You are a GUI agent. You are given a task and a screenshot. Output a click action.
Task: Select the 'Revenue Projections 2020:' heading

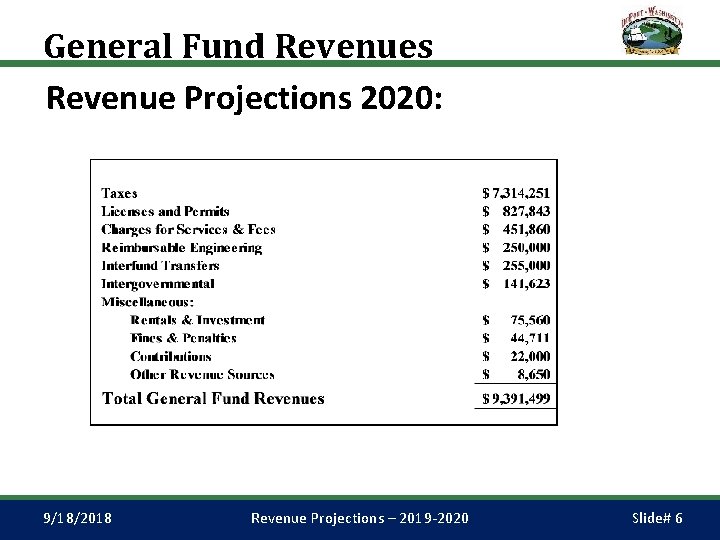coord(244,98)
